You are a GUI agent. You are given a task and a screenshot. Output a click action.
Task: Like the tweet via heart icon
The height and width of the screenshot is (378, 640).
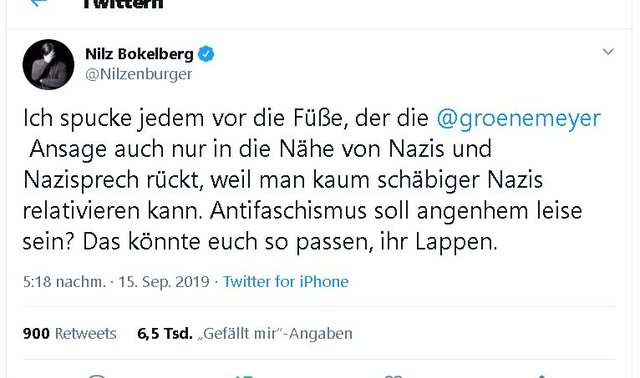coord(393,376)
